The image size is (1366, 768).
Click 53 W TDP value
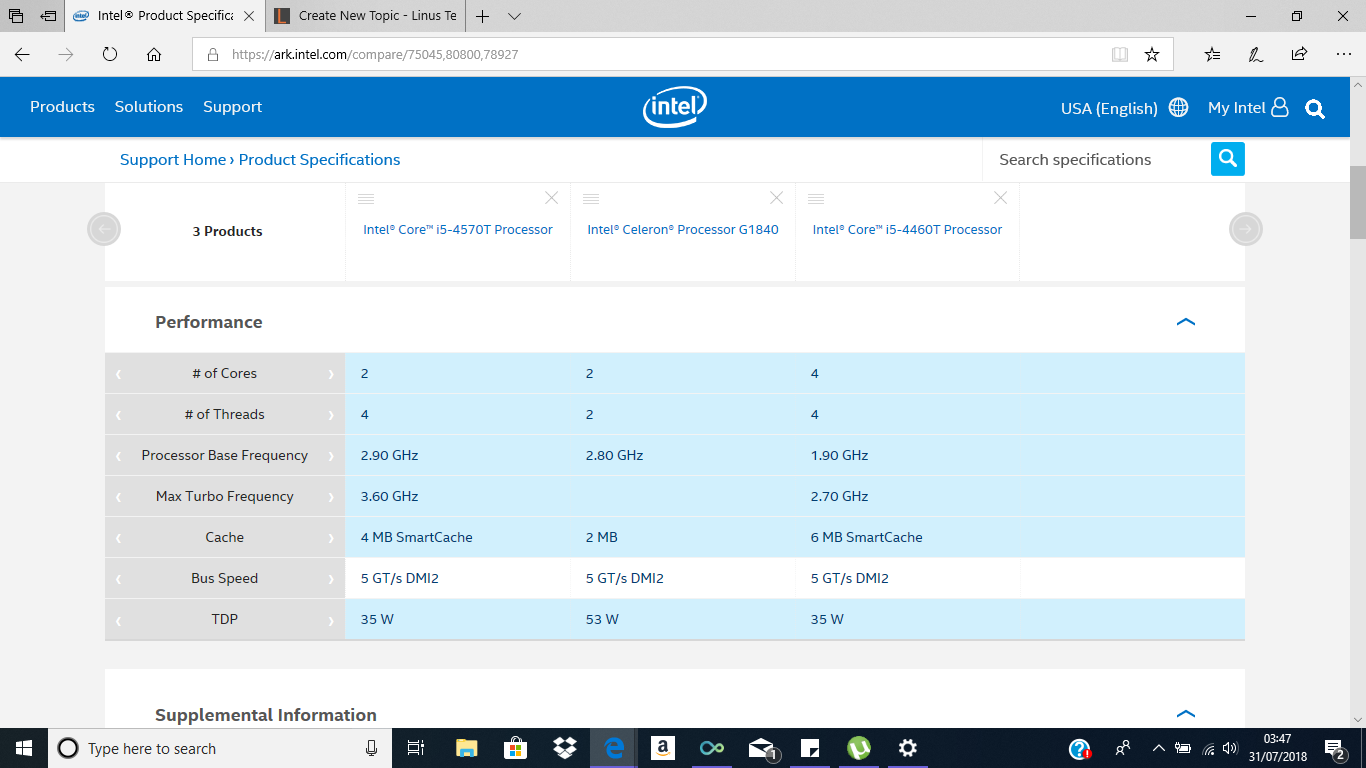[x=602, y=619]
